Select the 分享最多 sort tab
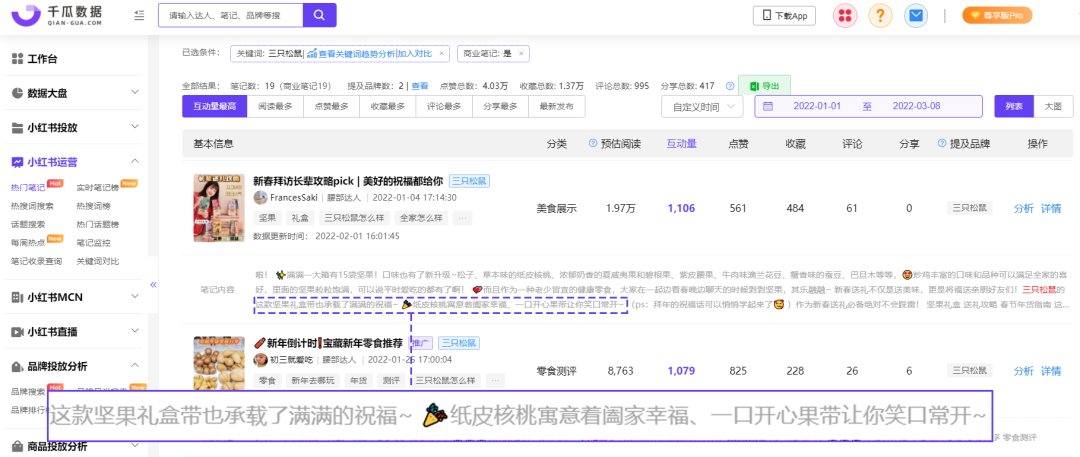 (500, 106)
